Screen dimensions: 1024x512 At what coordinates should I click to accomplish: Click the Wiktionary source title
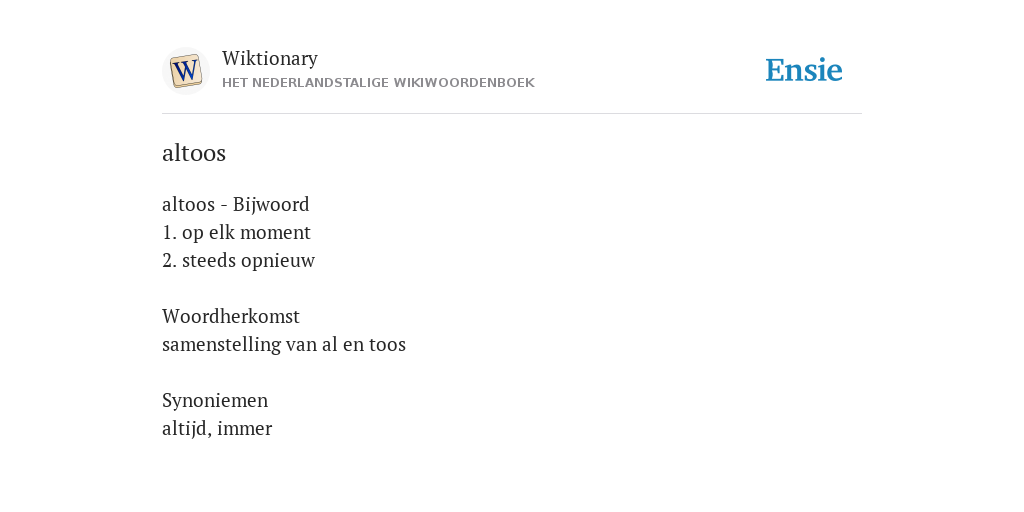pos(270,58)
